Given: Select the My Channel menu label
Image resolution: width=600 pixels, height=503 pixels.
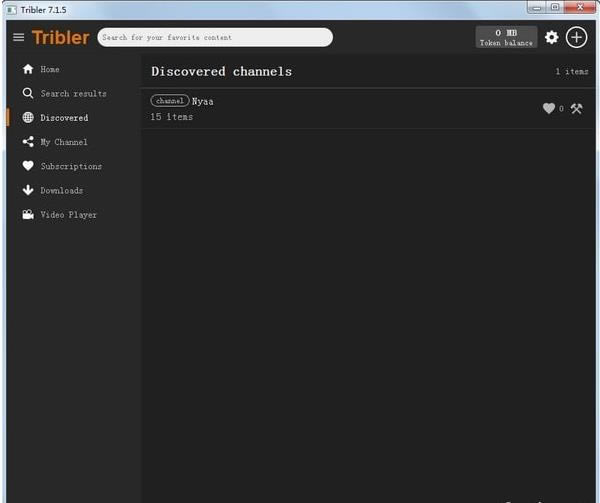Looking at the screenshot, I should click(64, 142).
